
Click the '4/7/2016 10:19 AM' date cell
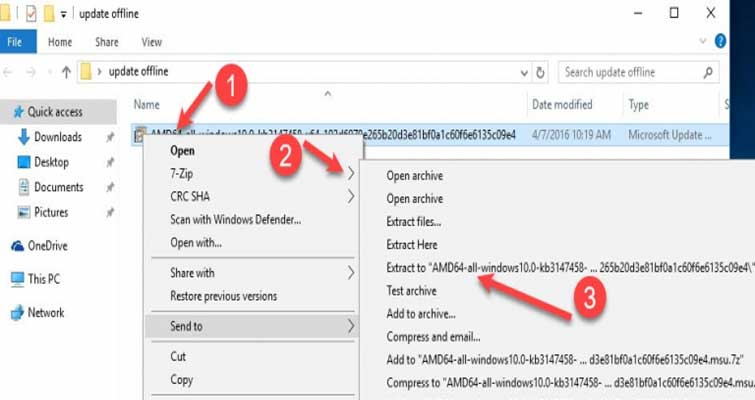[x=571, y=135]
